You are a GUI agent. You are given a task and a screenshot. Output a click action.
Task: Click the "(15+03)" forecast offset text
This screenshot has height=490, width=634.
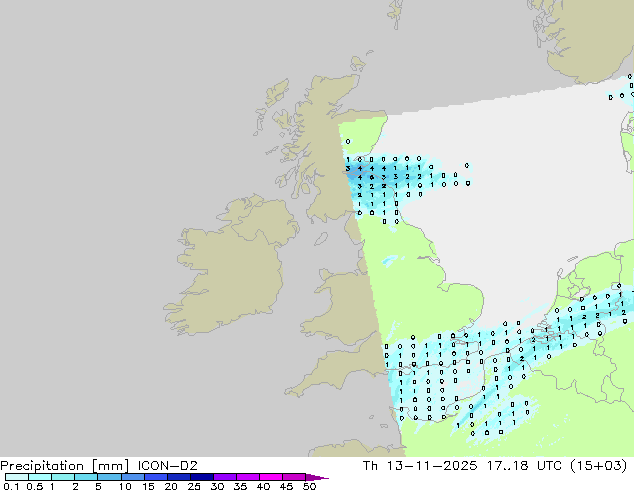coord(599,466)
